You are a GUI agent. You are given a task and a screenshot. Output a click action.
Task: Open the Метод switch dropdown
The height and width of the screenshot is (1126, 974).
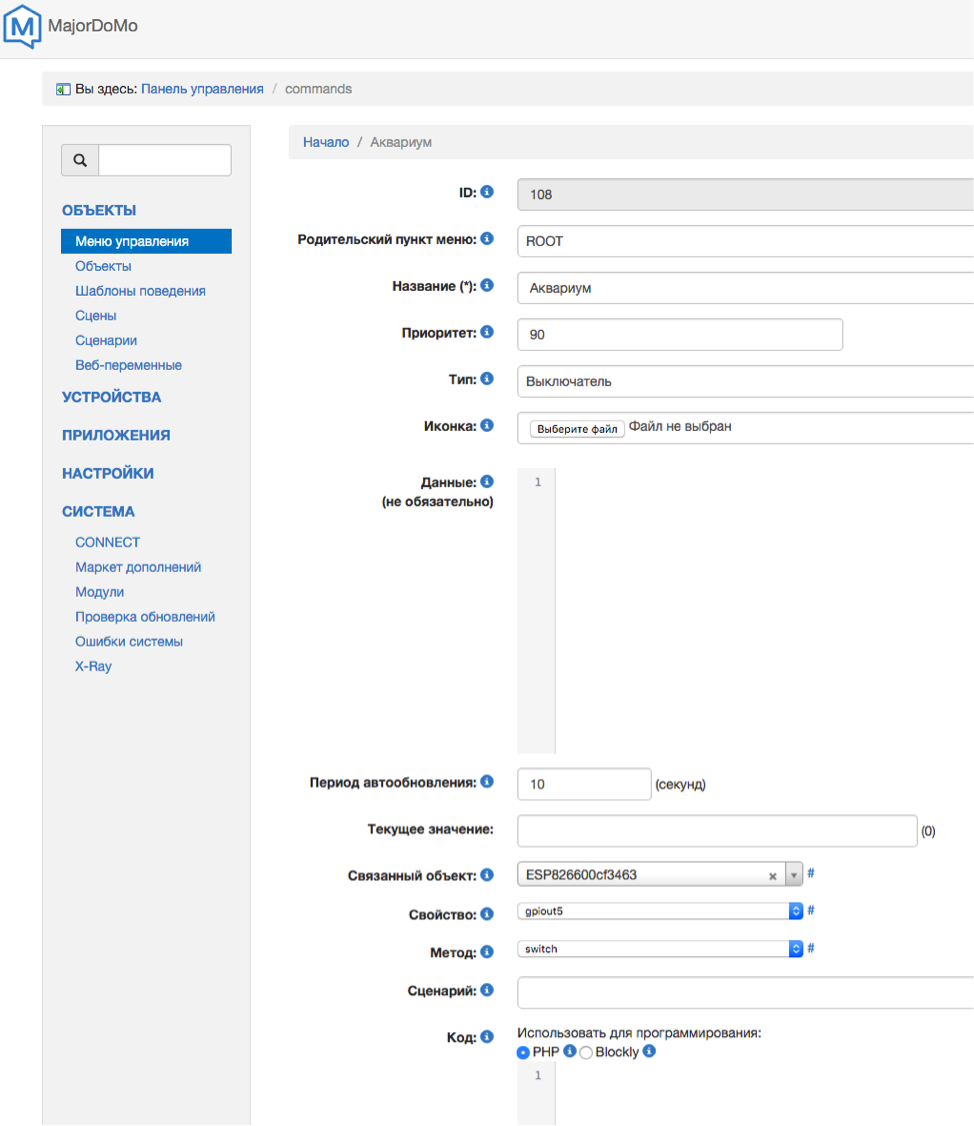click(x=796, y=949)
